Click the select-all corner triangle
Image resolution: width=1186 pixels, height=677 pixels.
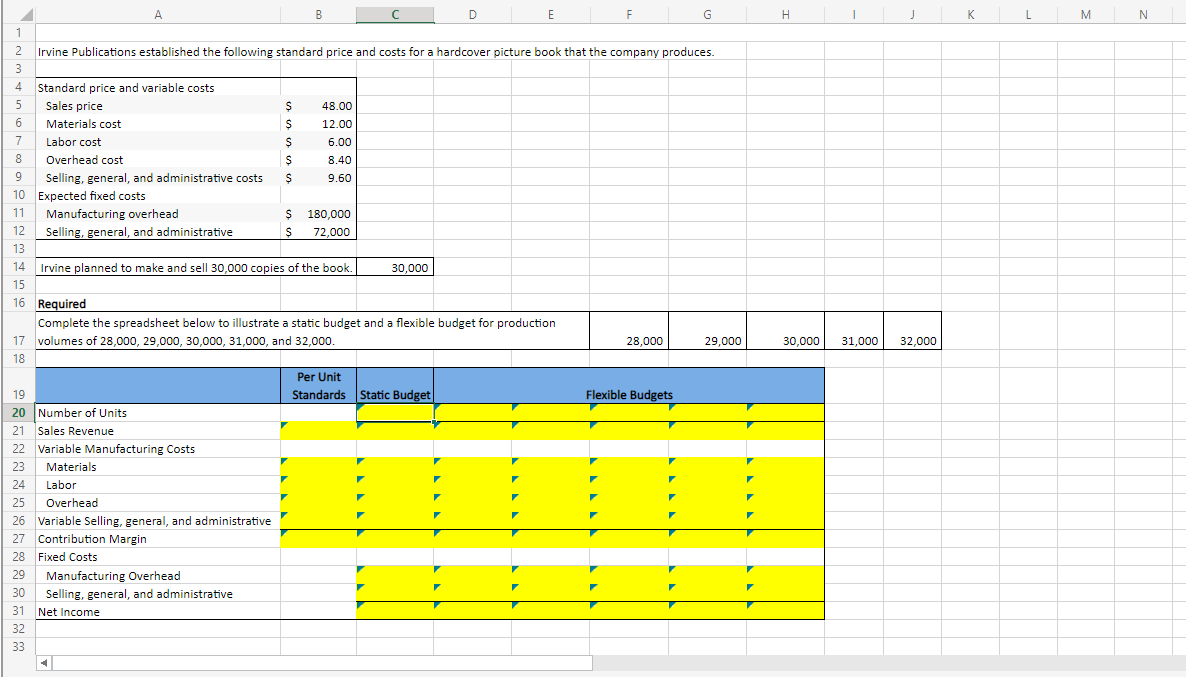click(25, 15)
